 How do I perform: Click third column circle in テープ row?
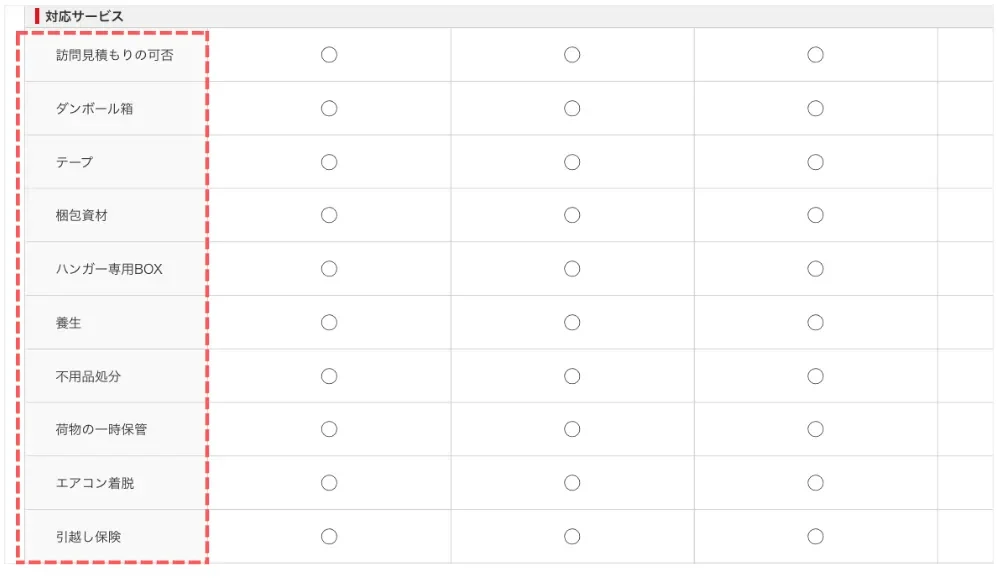coord(815,162)
